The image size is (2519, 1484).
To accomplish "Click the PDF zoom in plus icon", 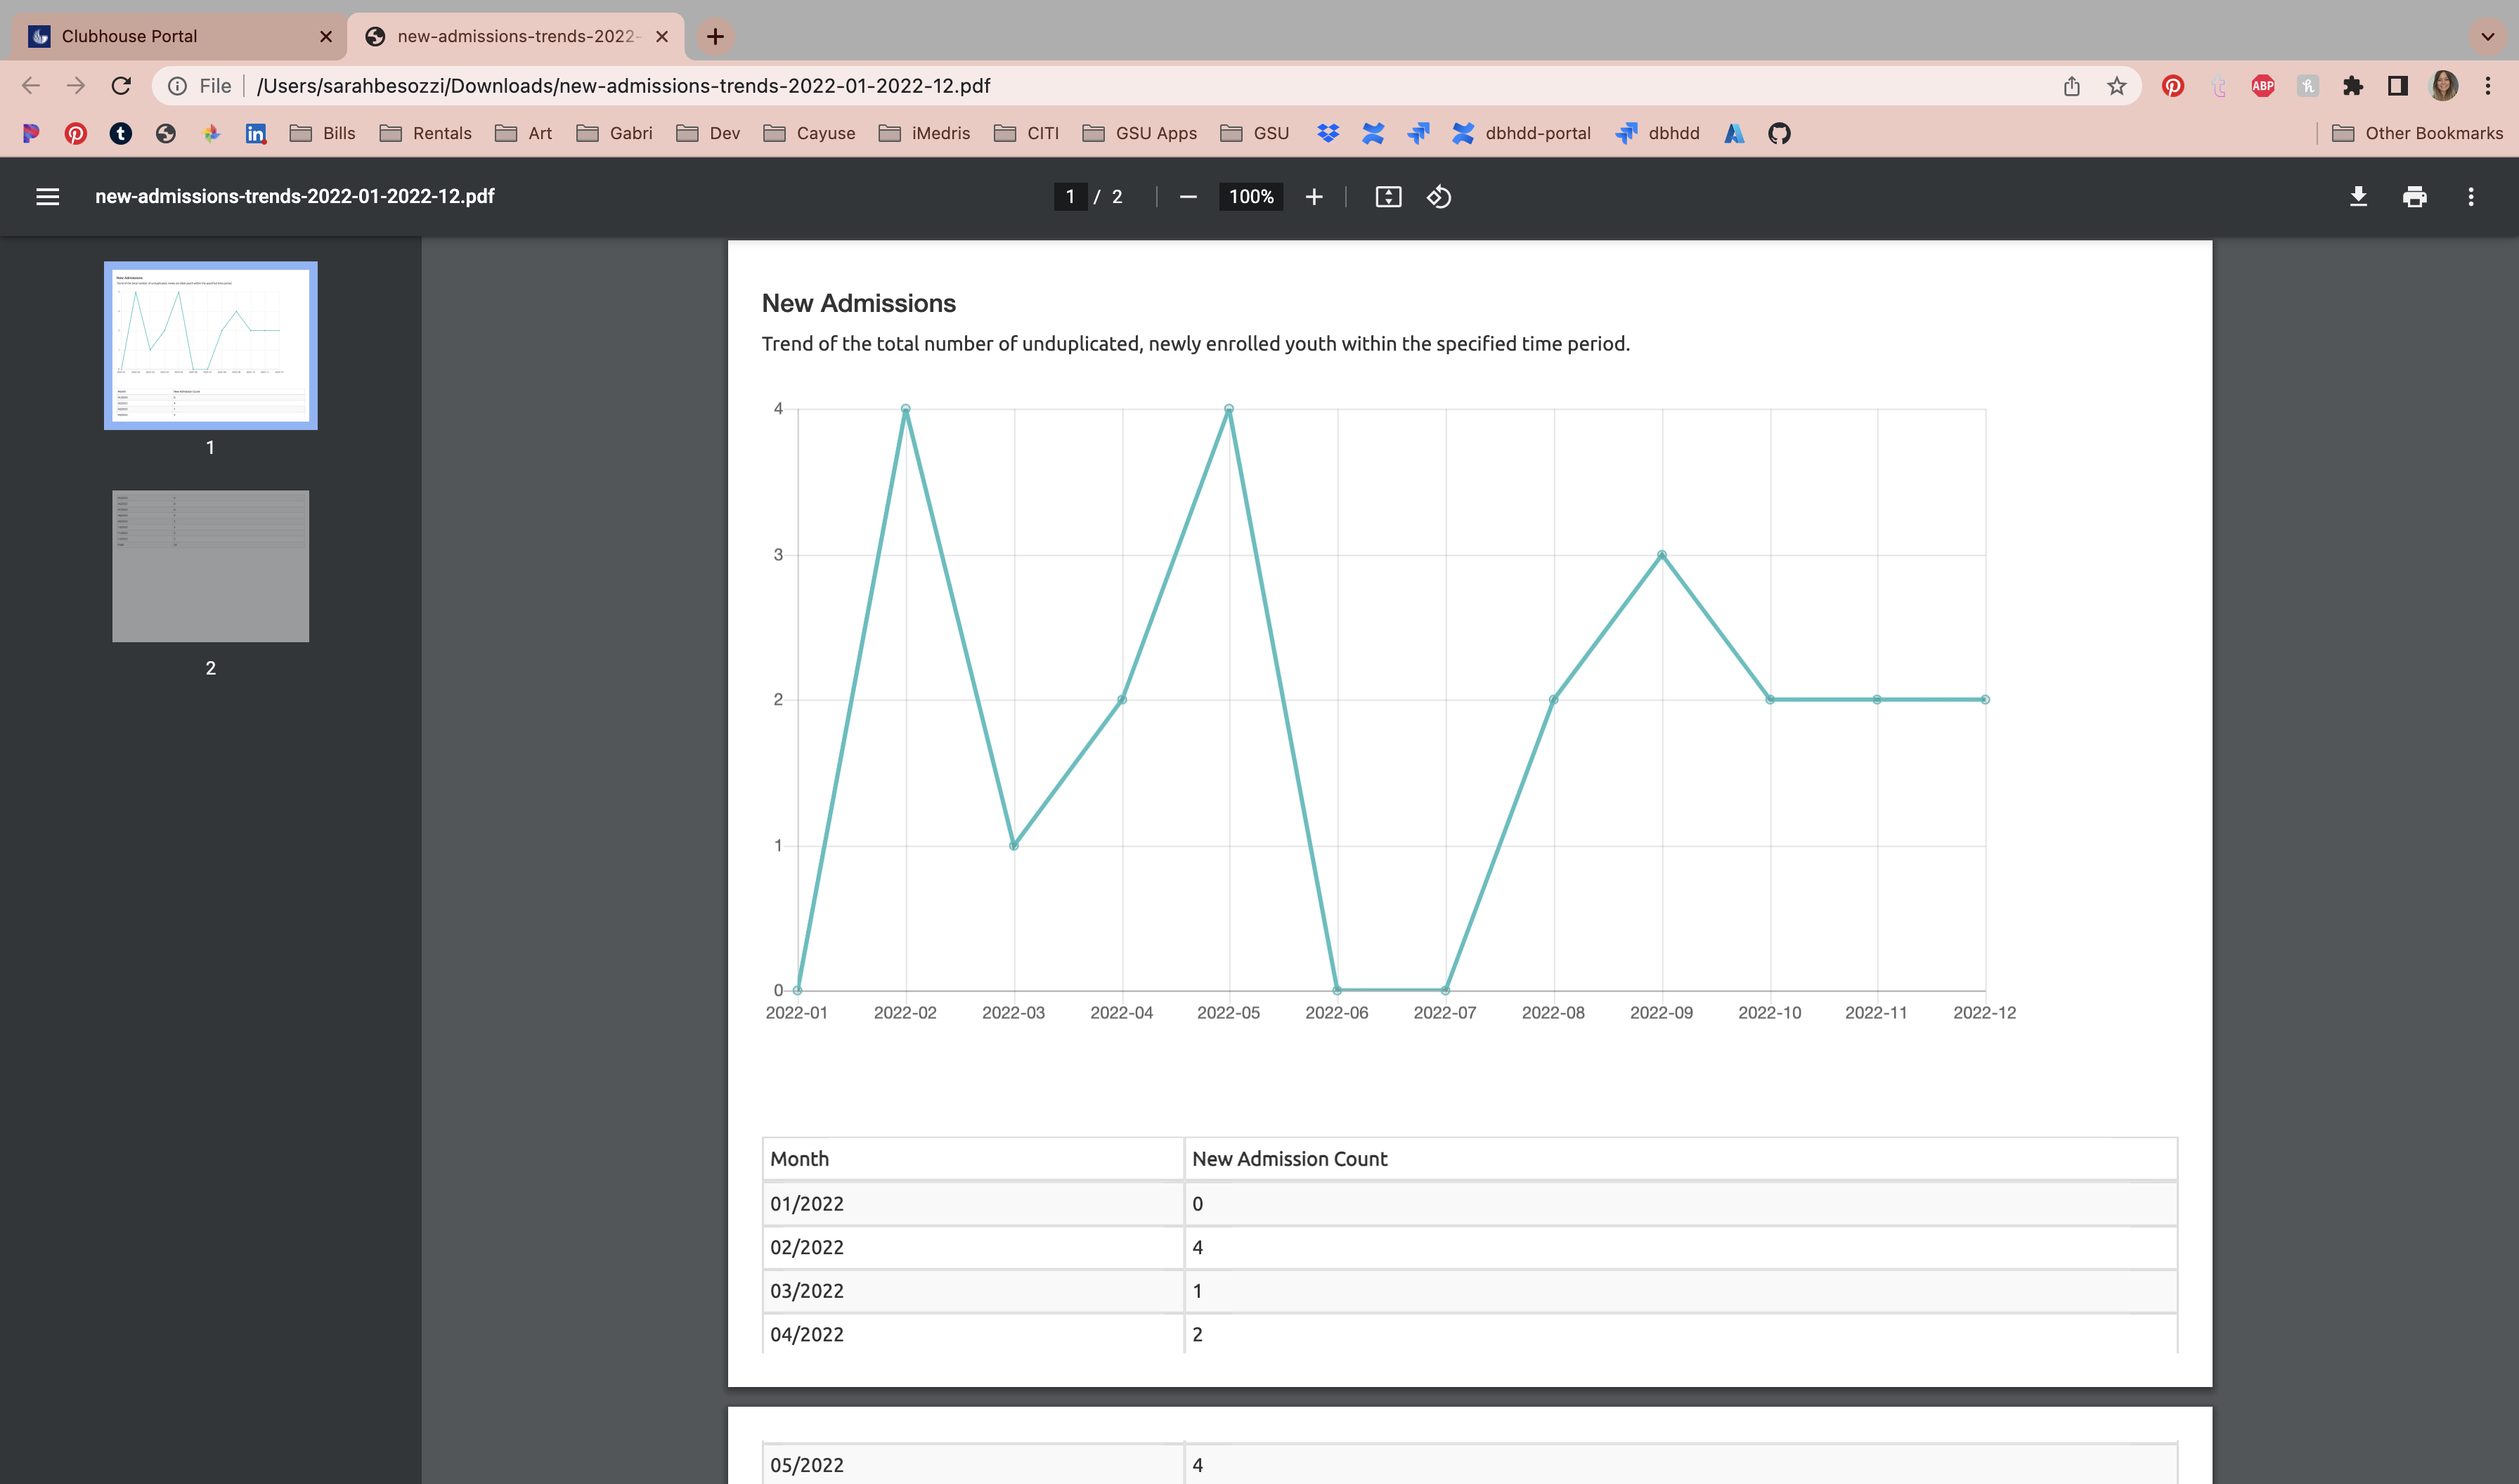I will [1314, 197].
